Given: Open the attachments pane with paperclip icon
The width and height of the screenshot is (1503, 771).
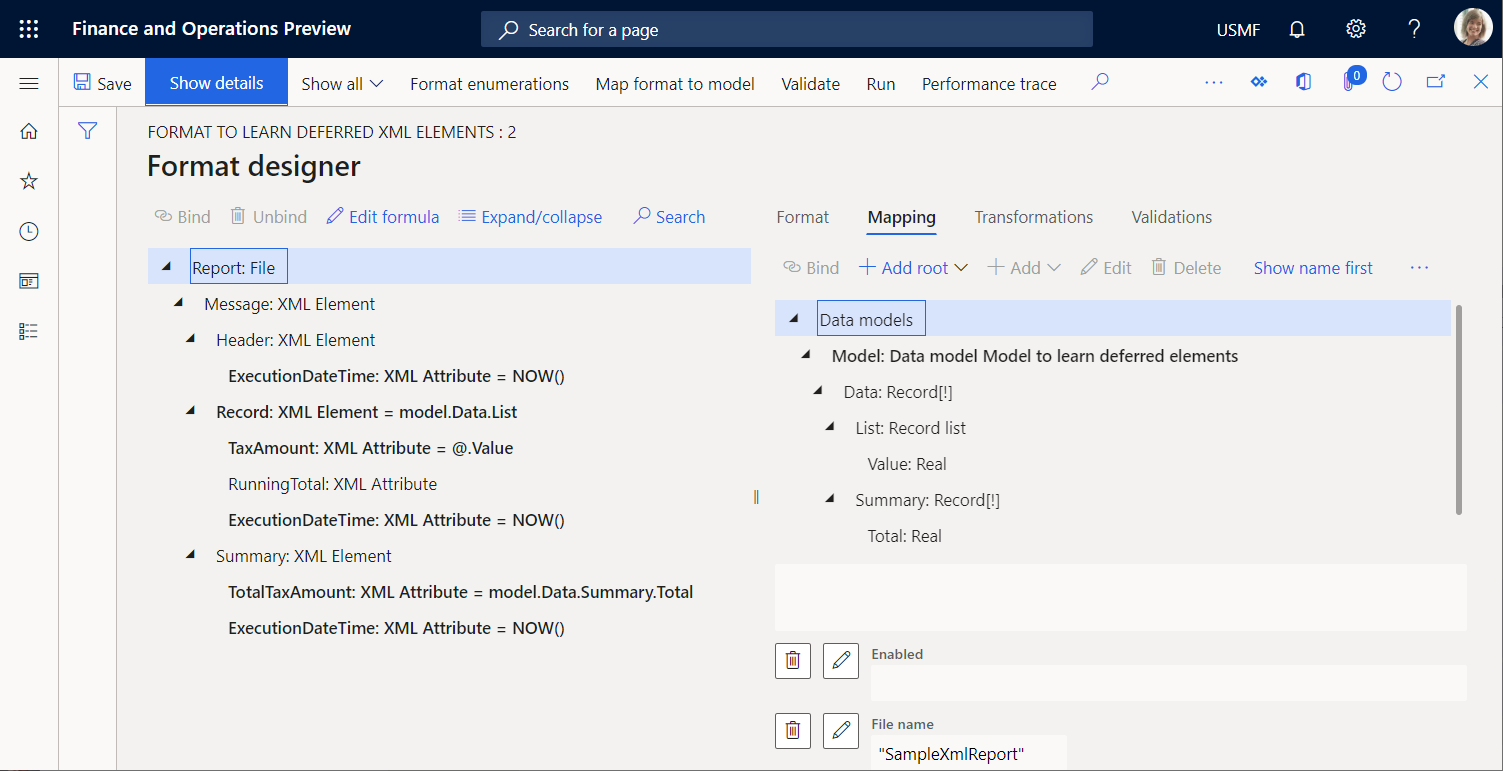Looking at the screenshot, I should pos(1351,82).
